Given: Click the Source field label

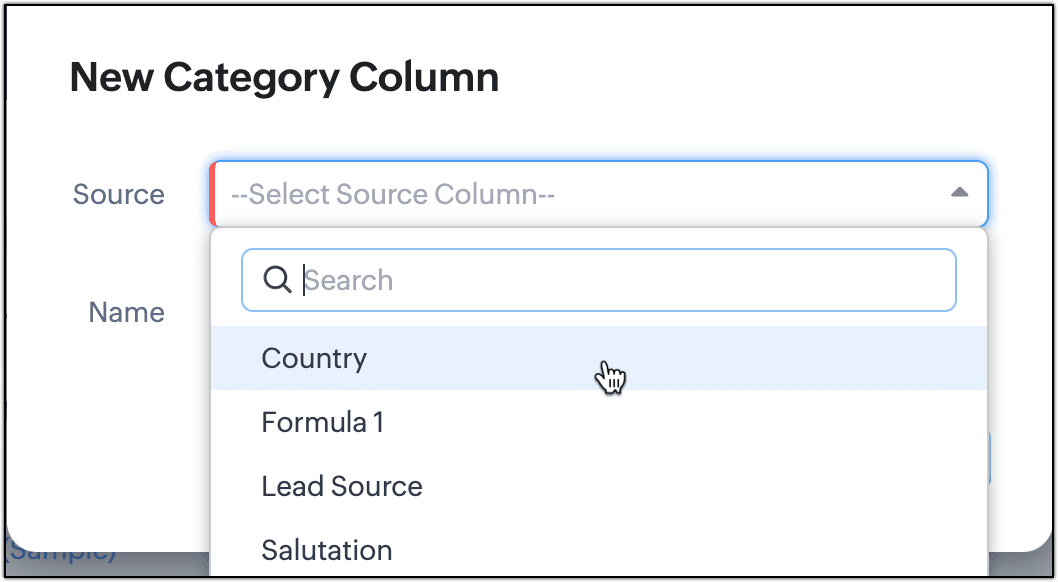Looking at the screenshot, I should click(x=118, y=194).
